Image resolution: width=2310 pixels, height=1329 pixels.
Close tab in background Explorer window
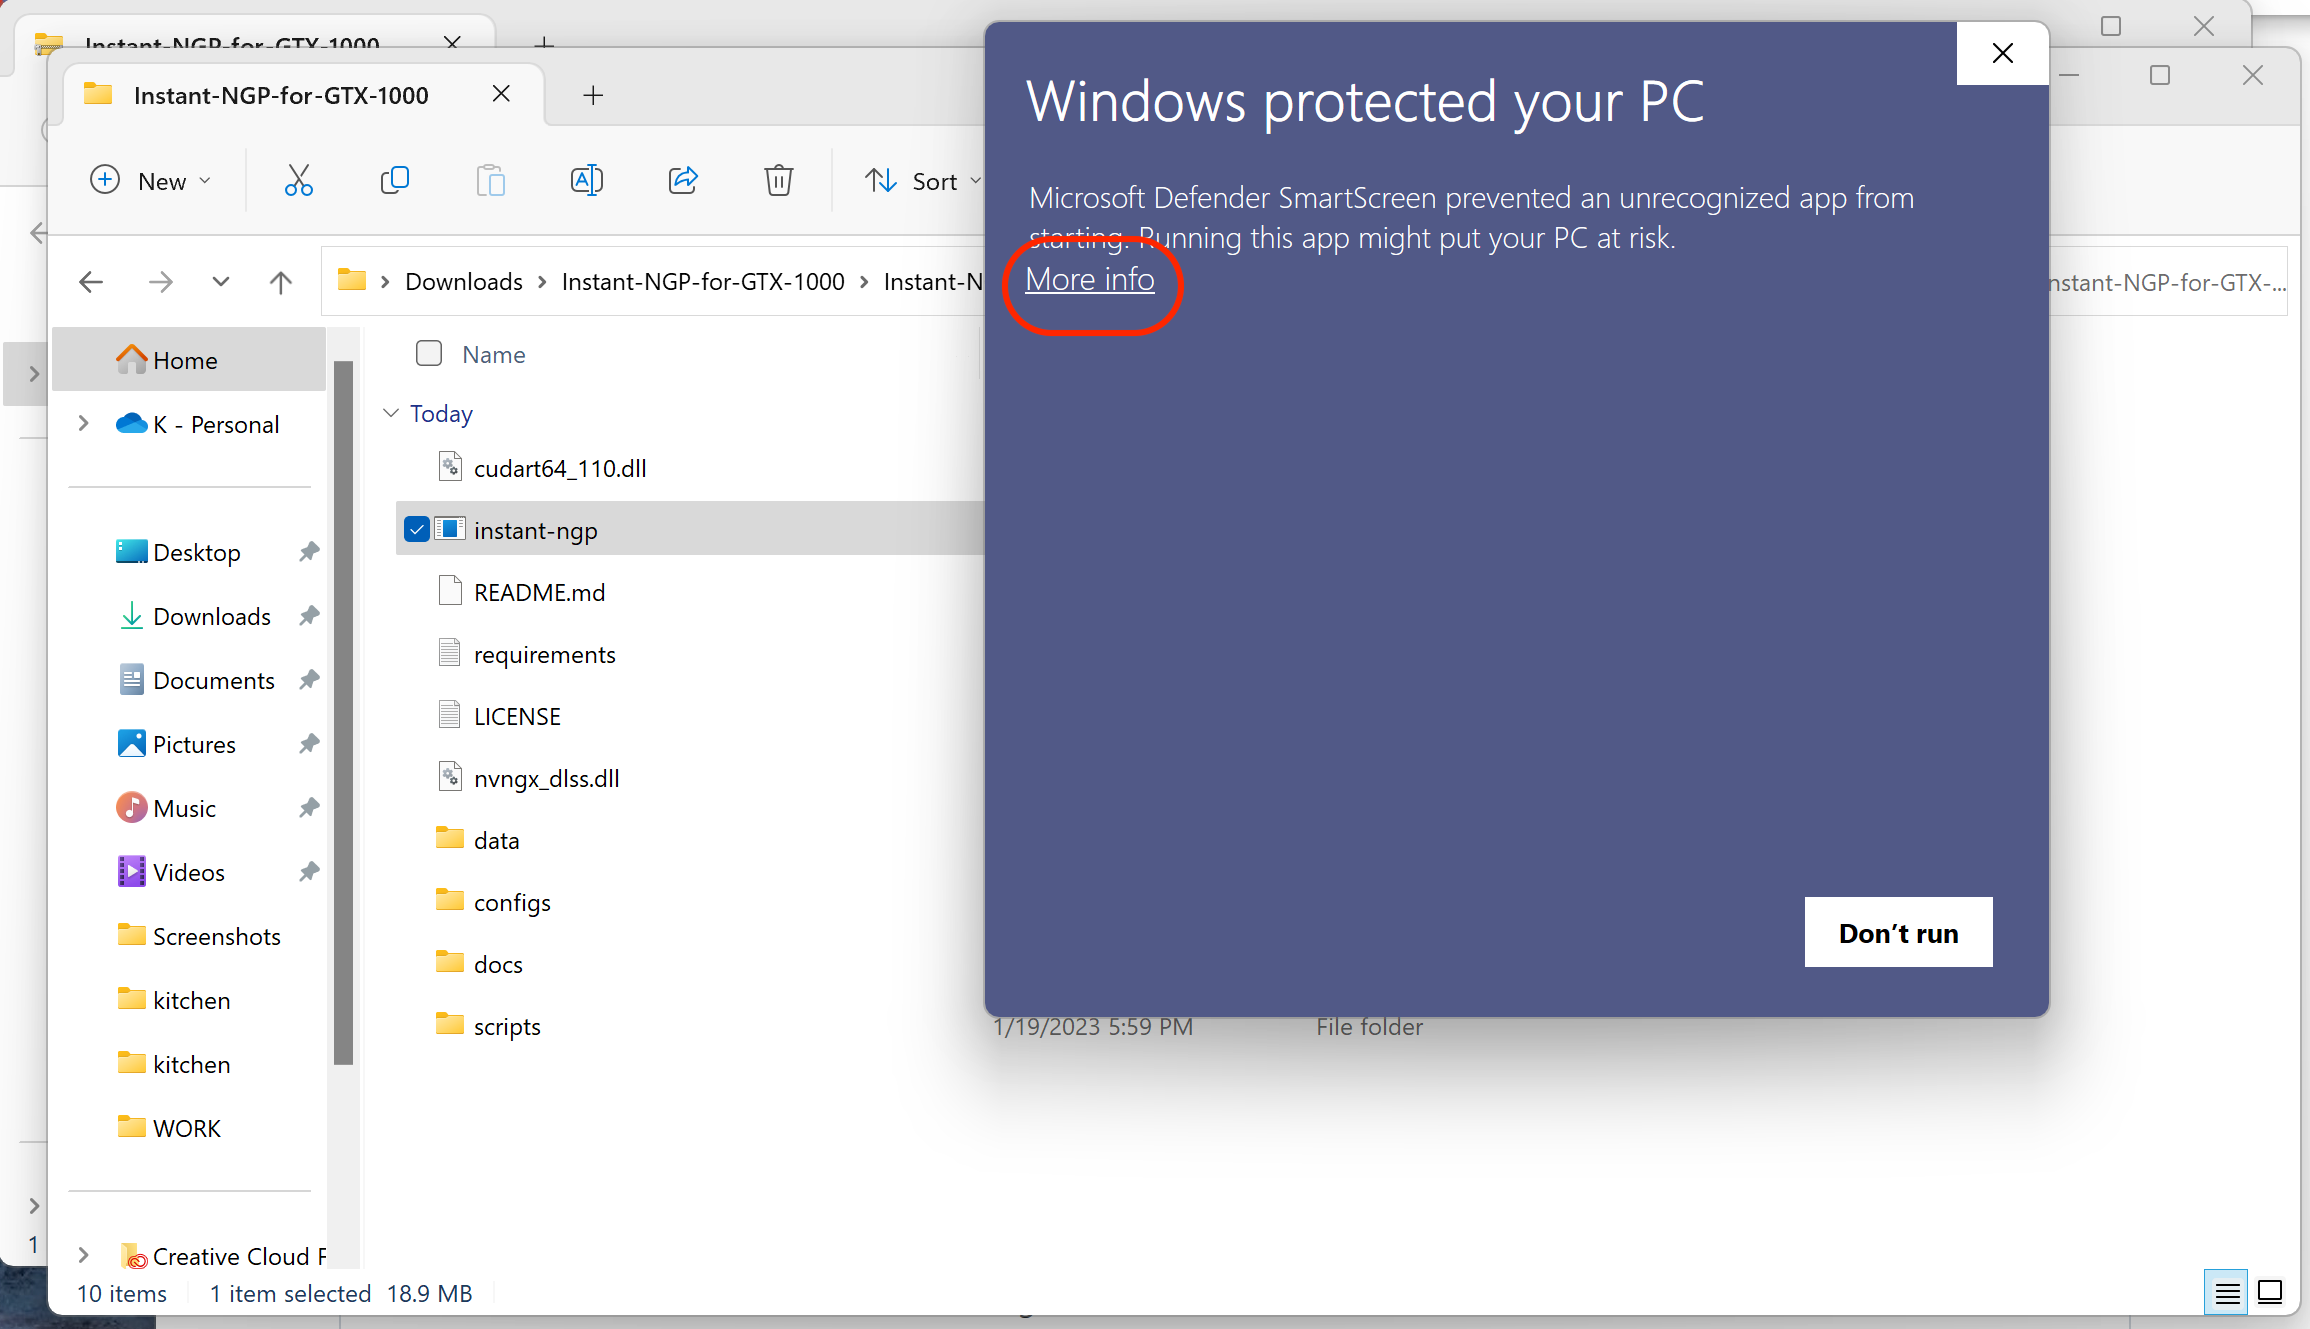coord(452,41)
